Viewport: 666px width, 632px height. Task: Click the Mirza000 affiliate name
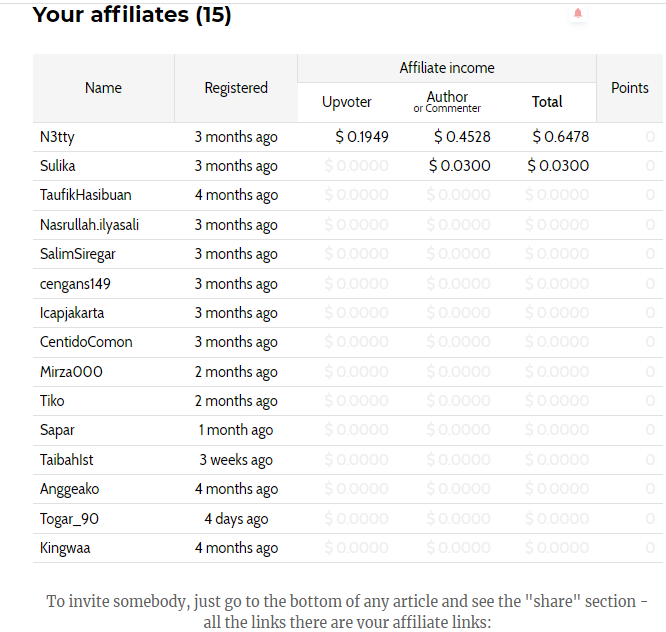[71, 372]
